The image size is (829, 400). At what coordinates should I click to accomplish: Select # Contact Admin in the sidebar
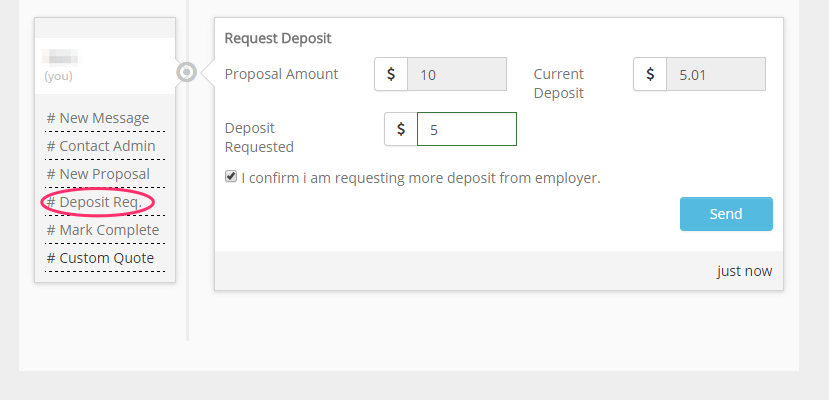(x=101, y=146)
